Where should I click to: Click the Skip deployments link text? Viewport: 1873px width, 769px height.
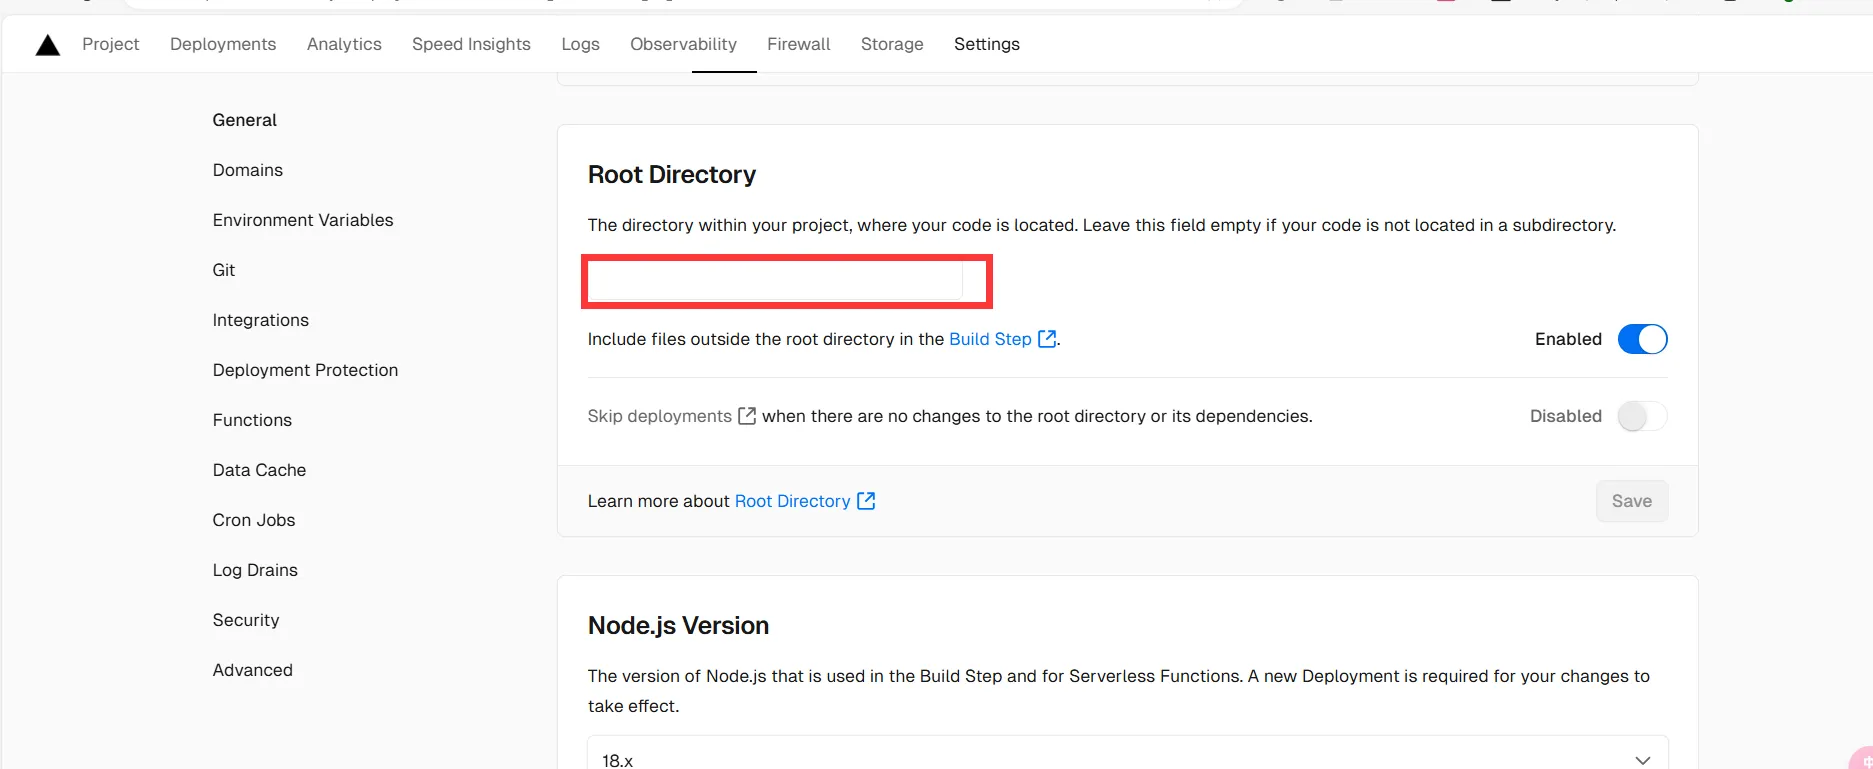click(659, 416)
